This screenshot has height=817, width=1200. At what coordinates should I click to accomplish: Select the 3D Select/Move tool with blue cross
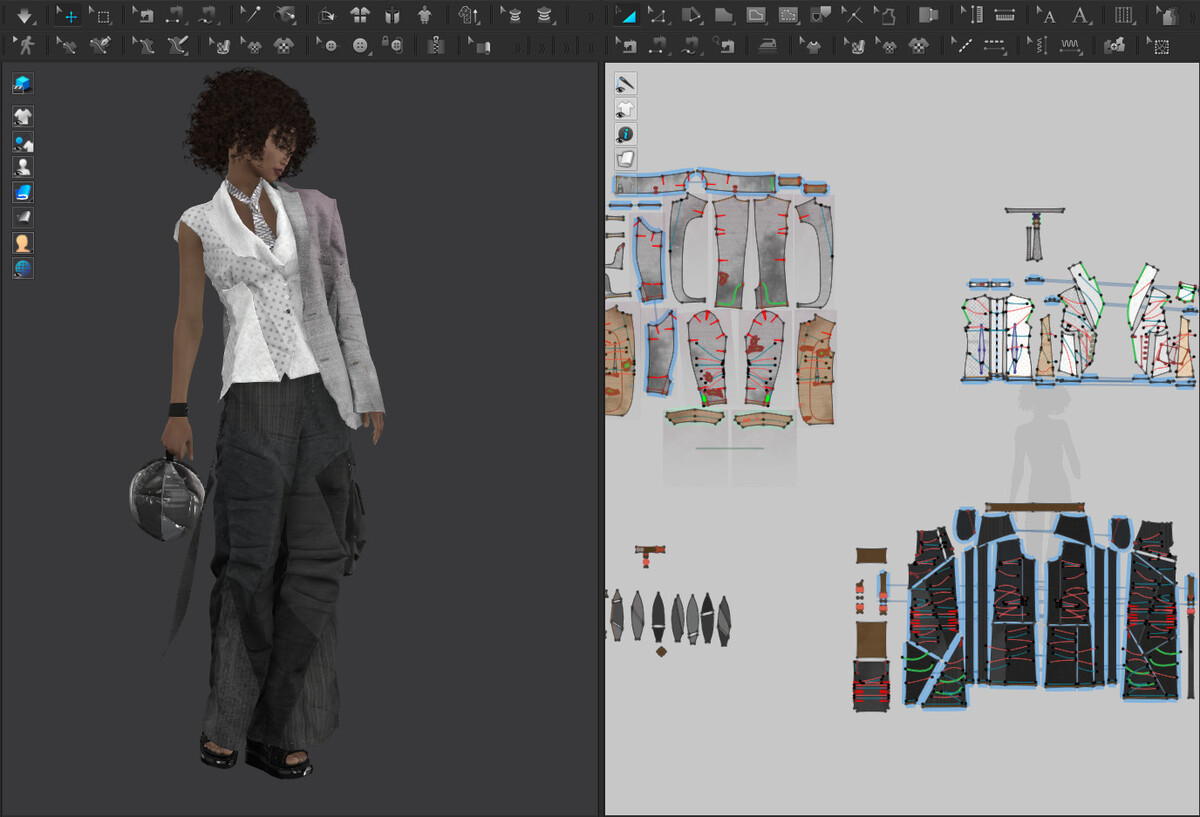pos(67,15)
